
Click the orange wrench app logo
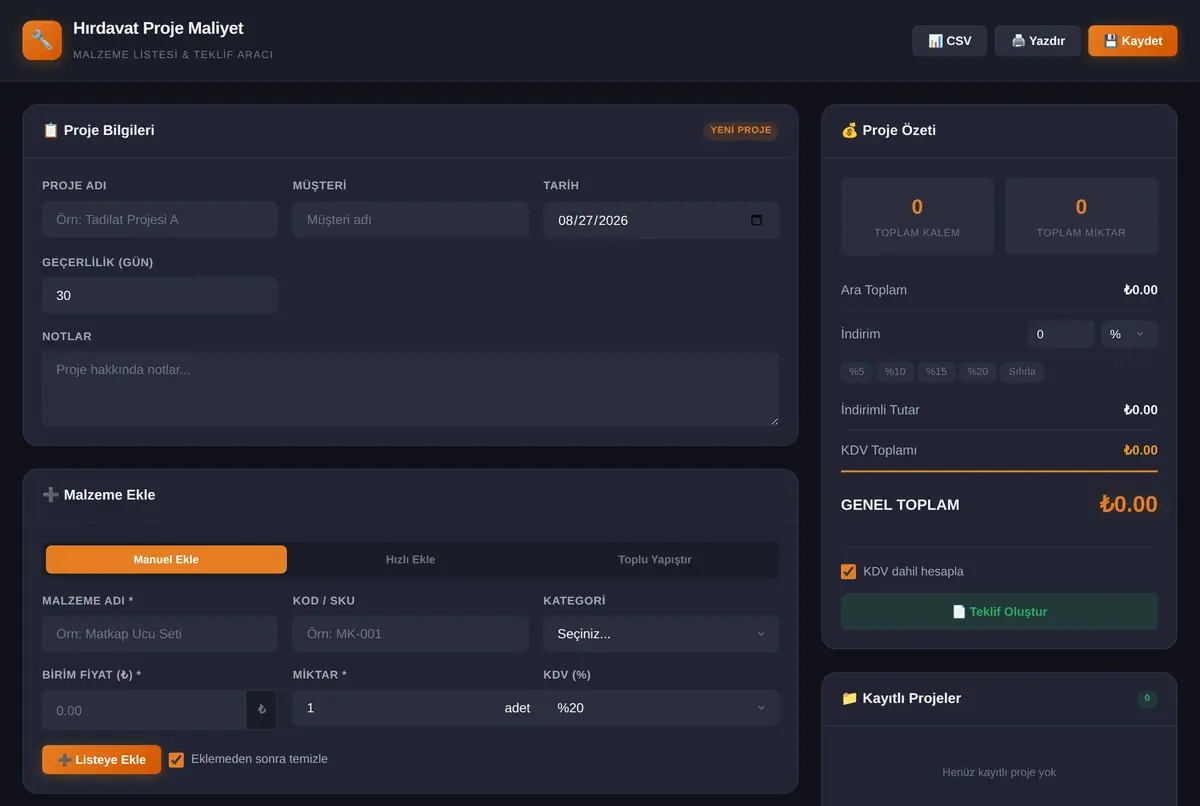point(42,40)
